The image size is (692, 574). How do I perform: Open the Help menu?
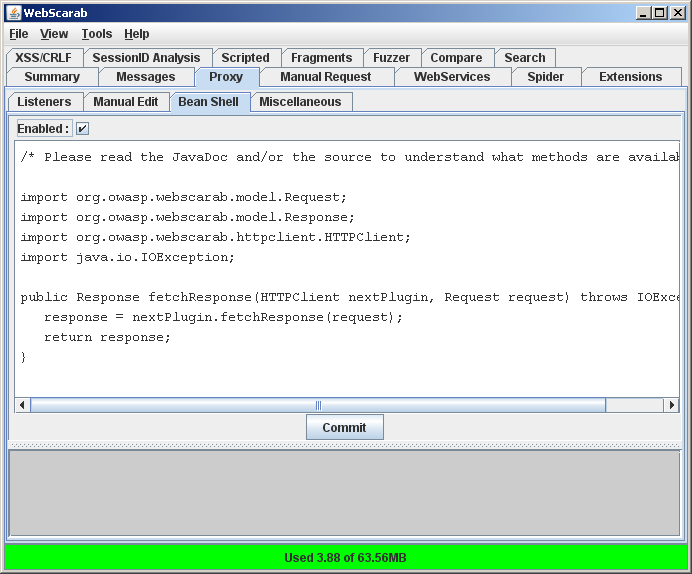point(136,34)
